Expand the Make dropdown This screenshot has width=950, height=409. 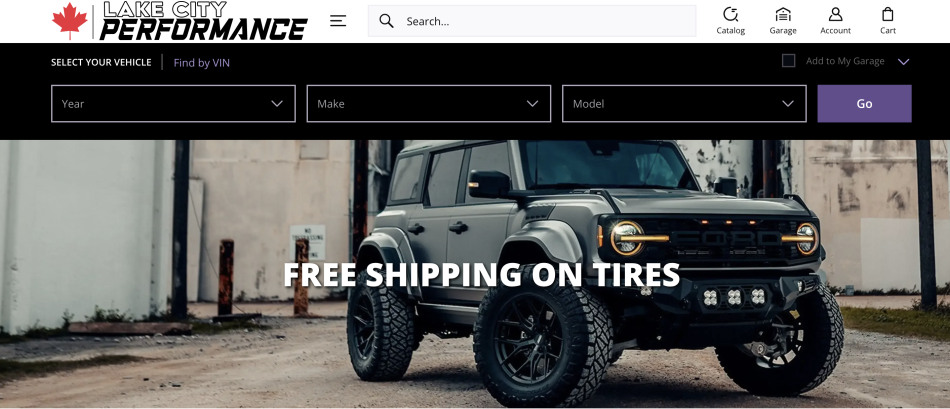coord(429,104)
